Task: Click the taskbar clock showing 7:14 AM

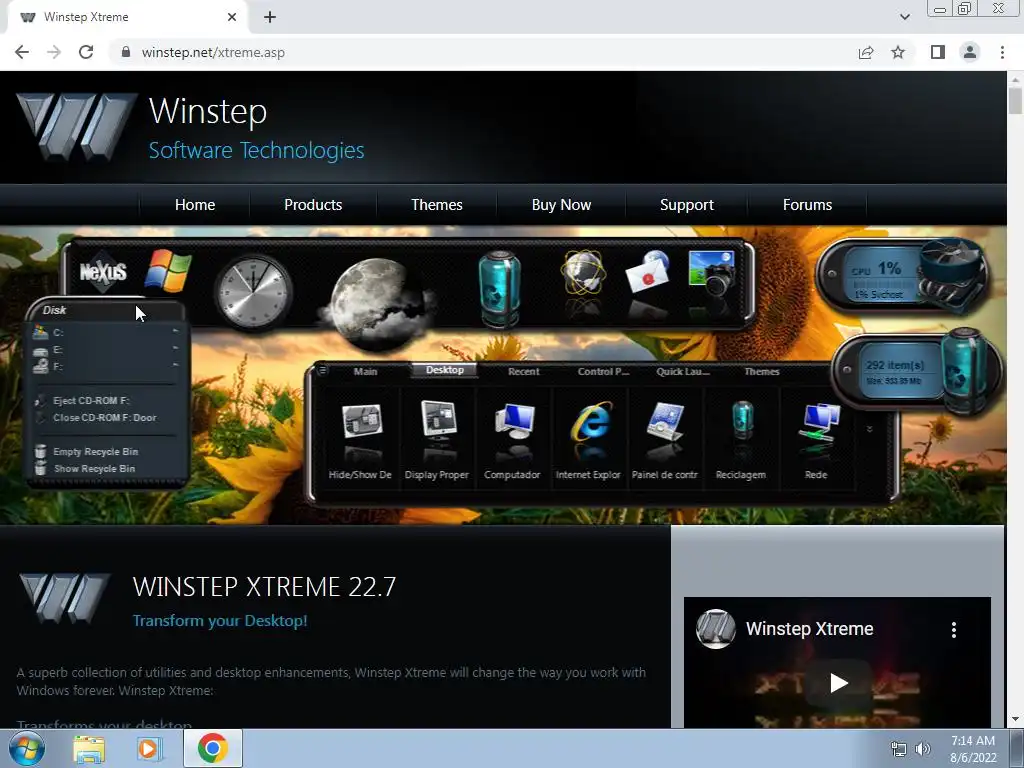Action: 972,749
